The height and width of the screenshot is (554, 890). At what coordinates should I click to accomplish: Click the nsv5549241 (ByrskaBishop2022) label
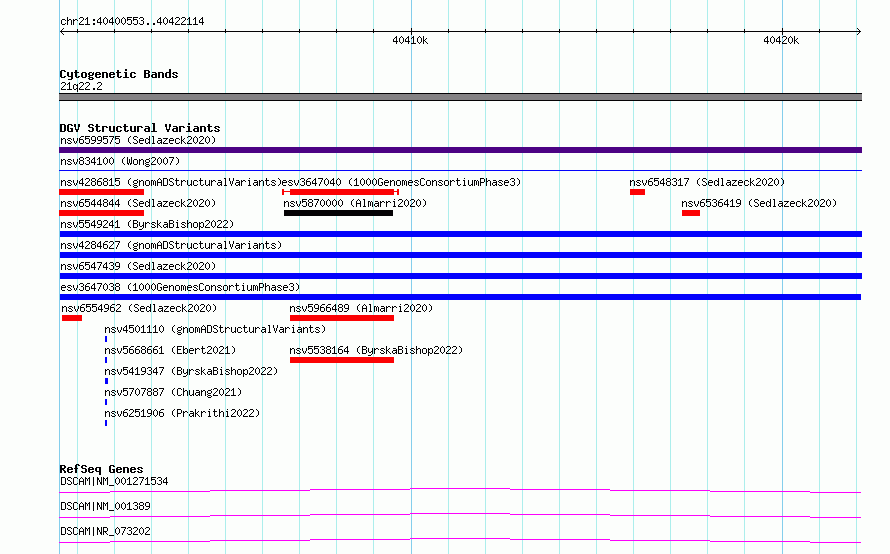pos(147,224)
